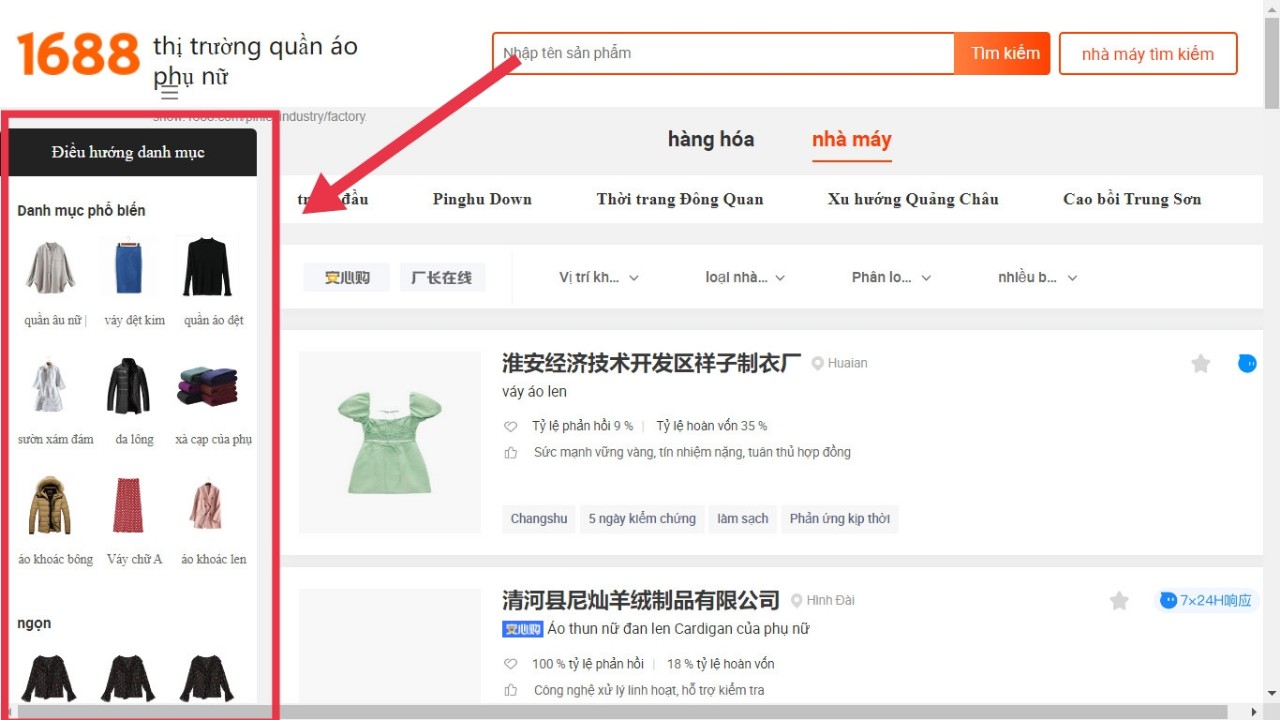Select the Pinghu Down tab
Image resolution: width=1280 pixels, height=720 pixels.
pyautogui.click(x=482, y=199)
